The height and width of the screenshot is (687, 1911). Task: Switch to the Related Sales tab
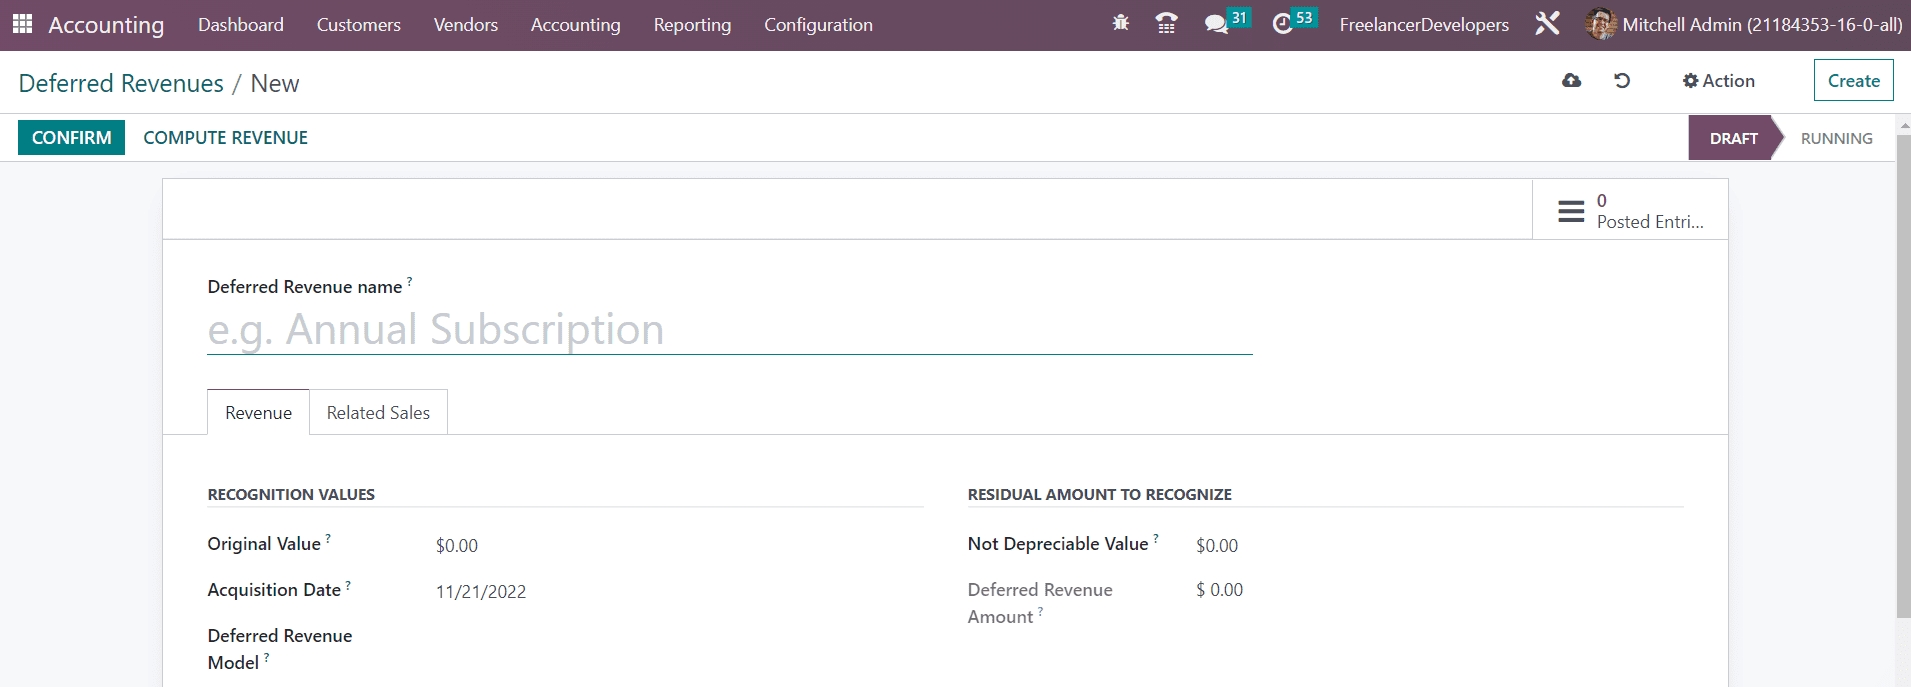click(378, 413)
